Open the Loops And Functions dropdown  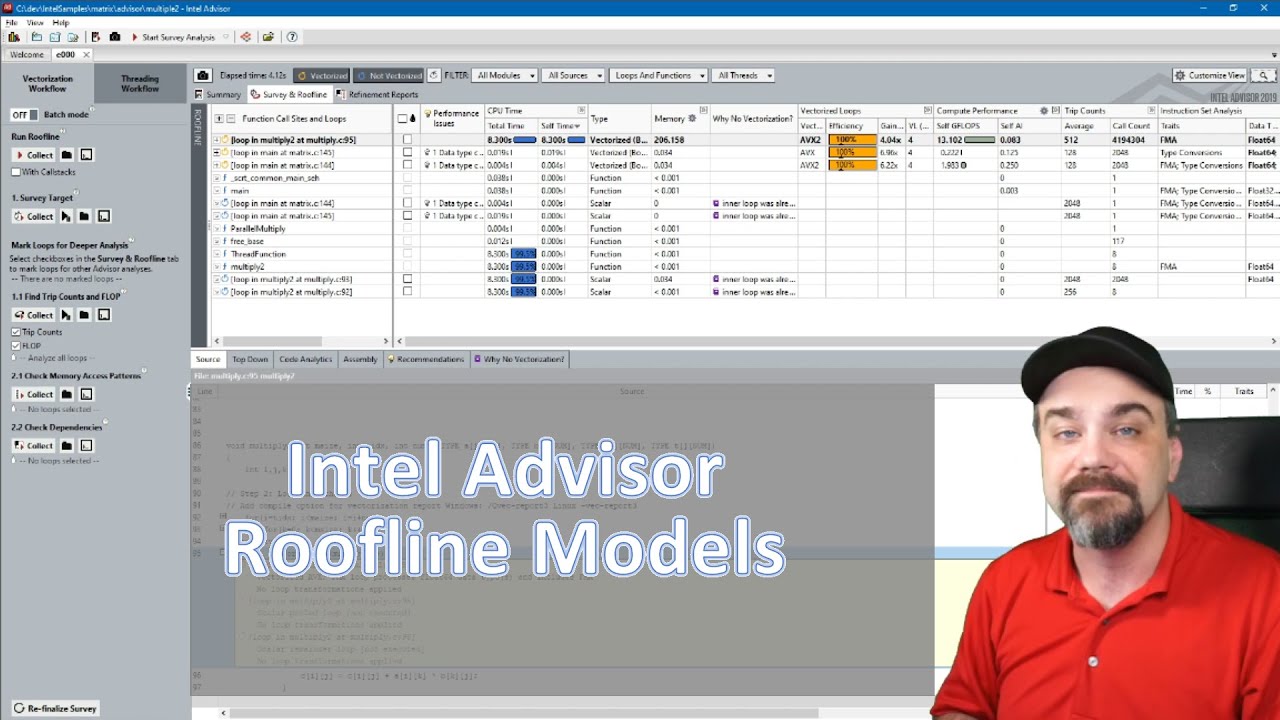(659, 75)
